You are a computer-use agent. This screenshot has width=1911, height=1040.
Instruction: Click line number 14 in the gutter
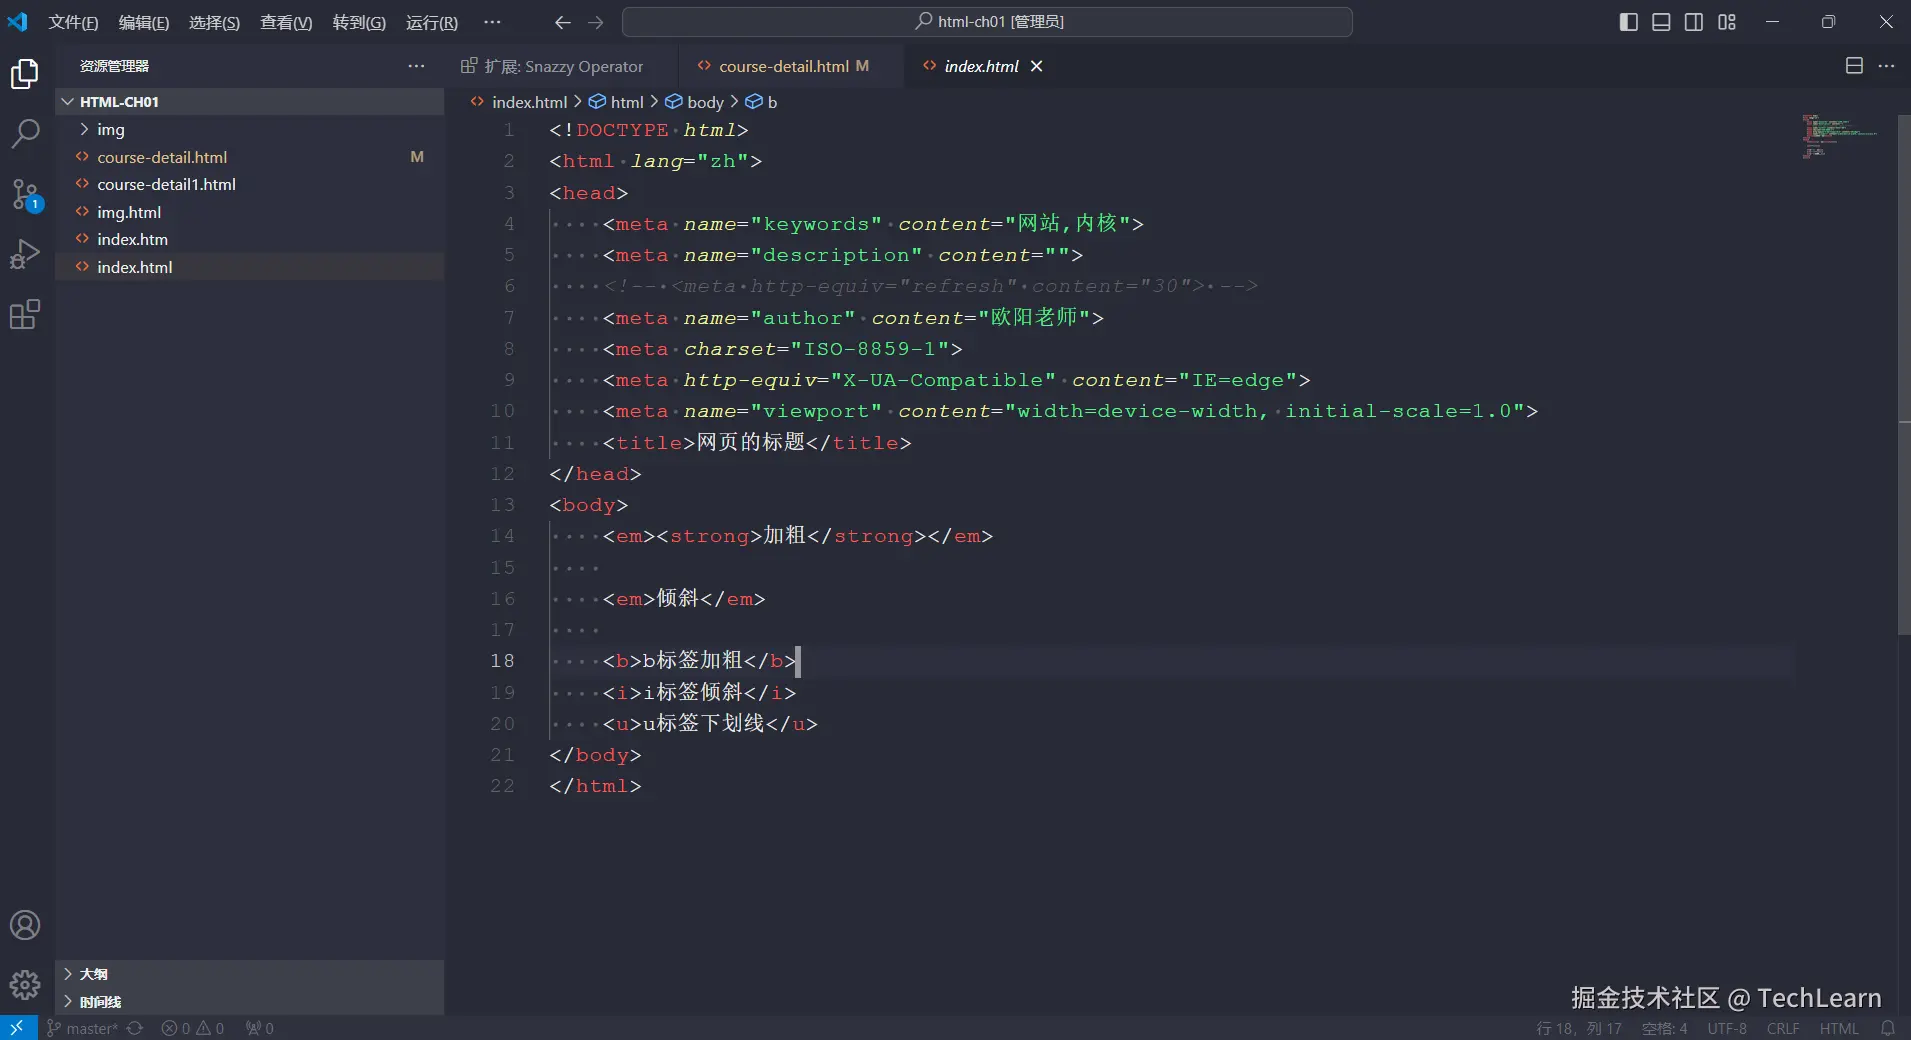point(503,536)
